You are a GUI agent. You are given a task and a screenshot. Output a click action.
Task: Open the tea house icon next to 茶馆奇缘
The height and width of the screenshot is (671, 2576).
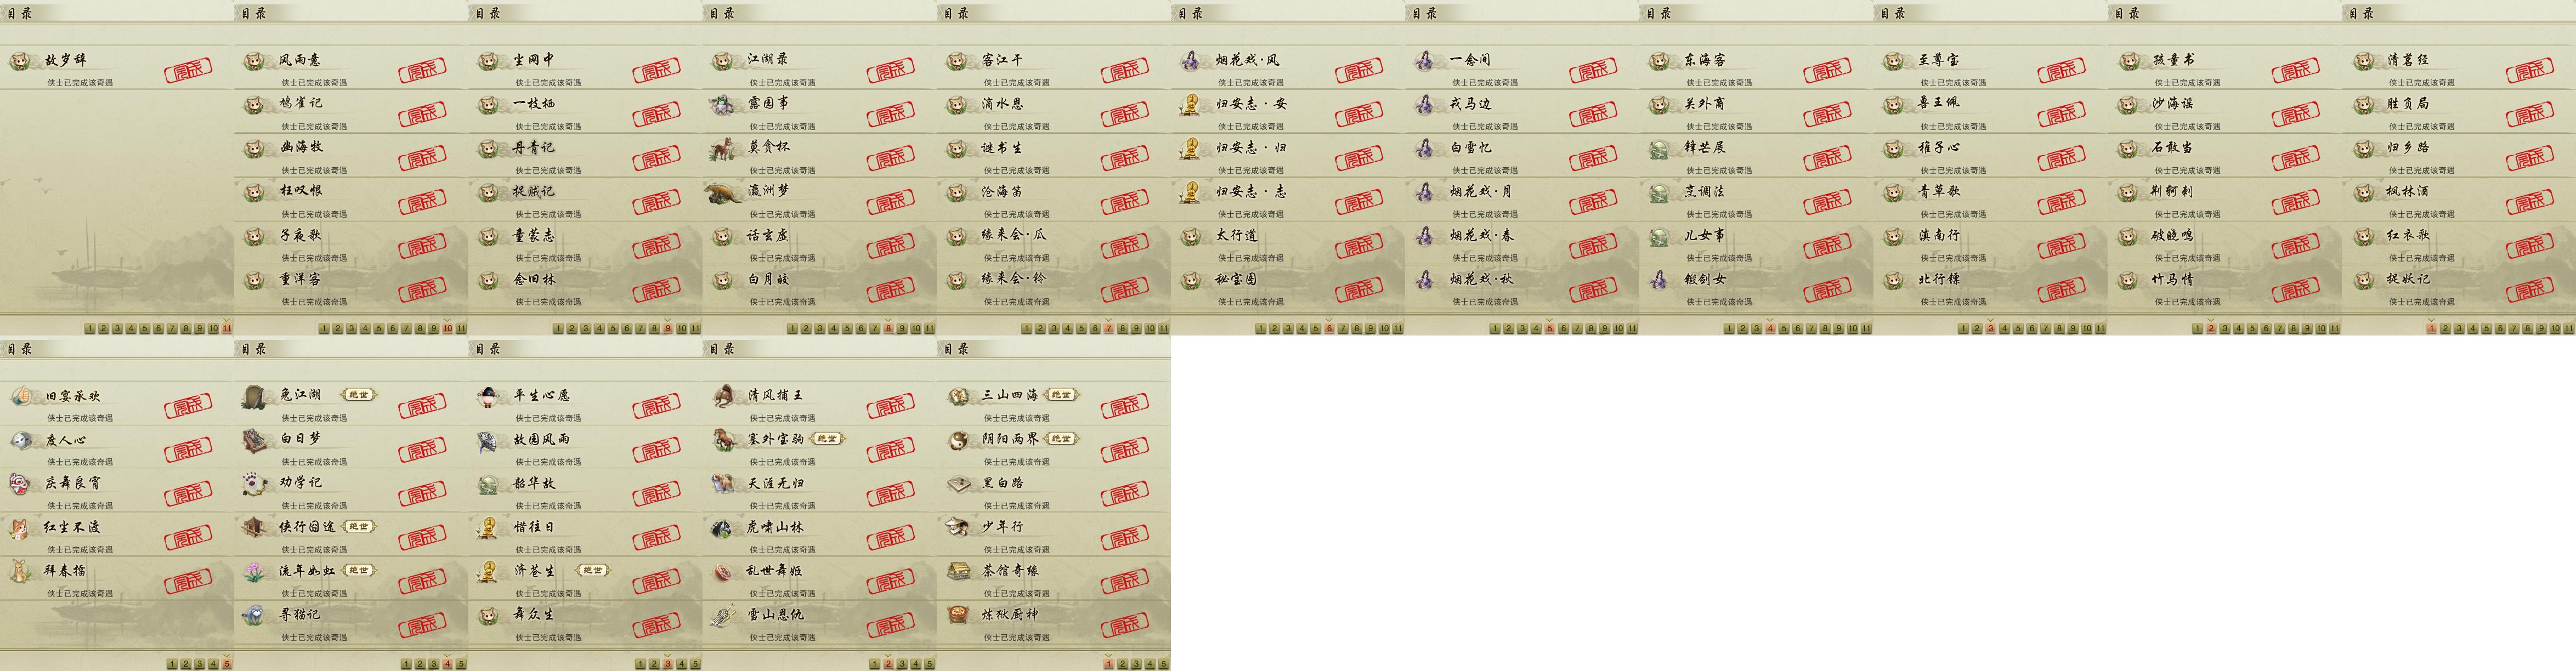(958, 571)
